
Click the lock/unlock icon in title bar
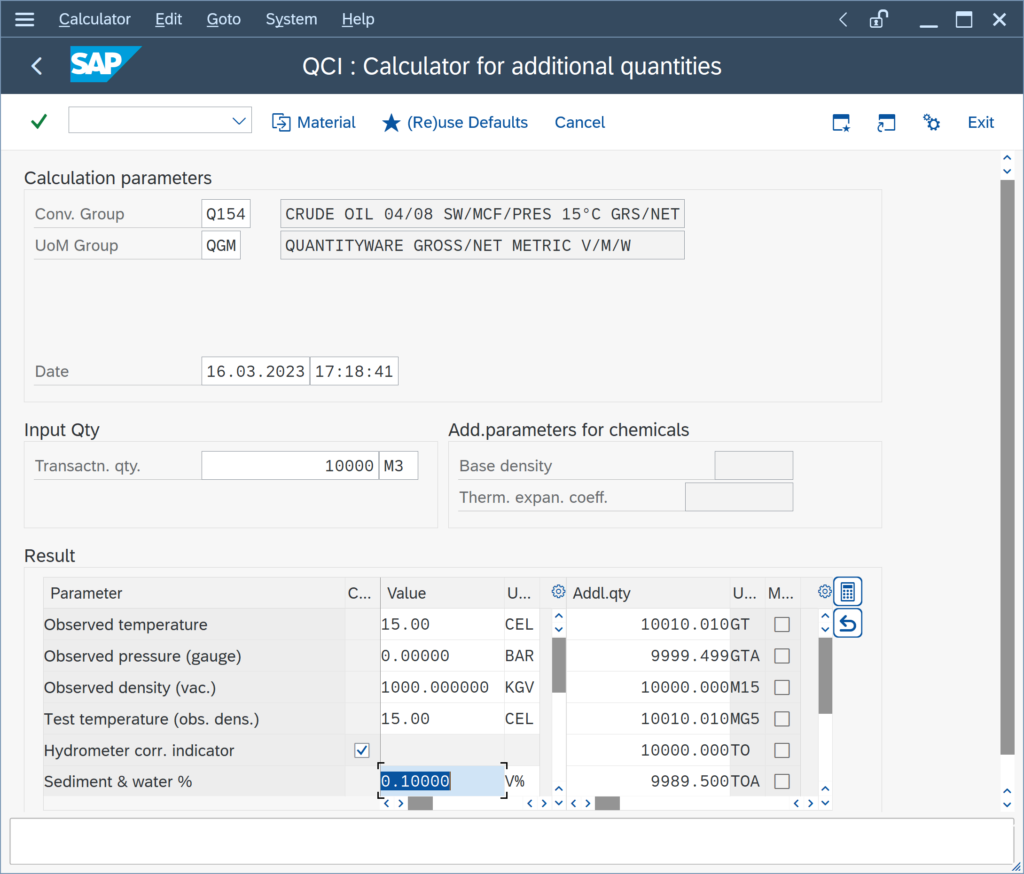pyautogui.click(x=879, y=19)
